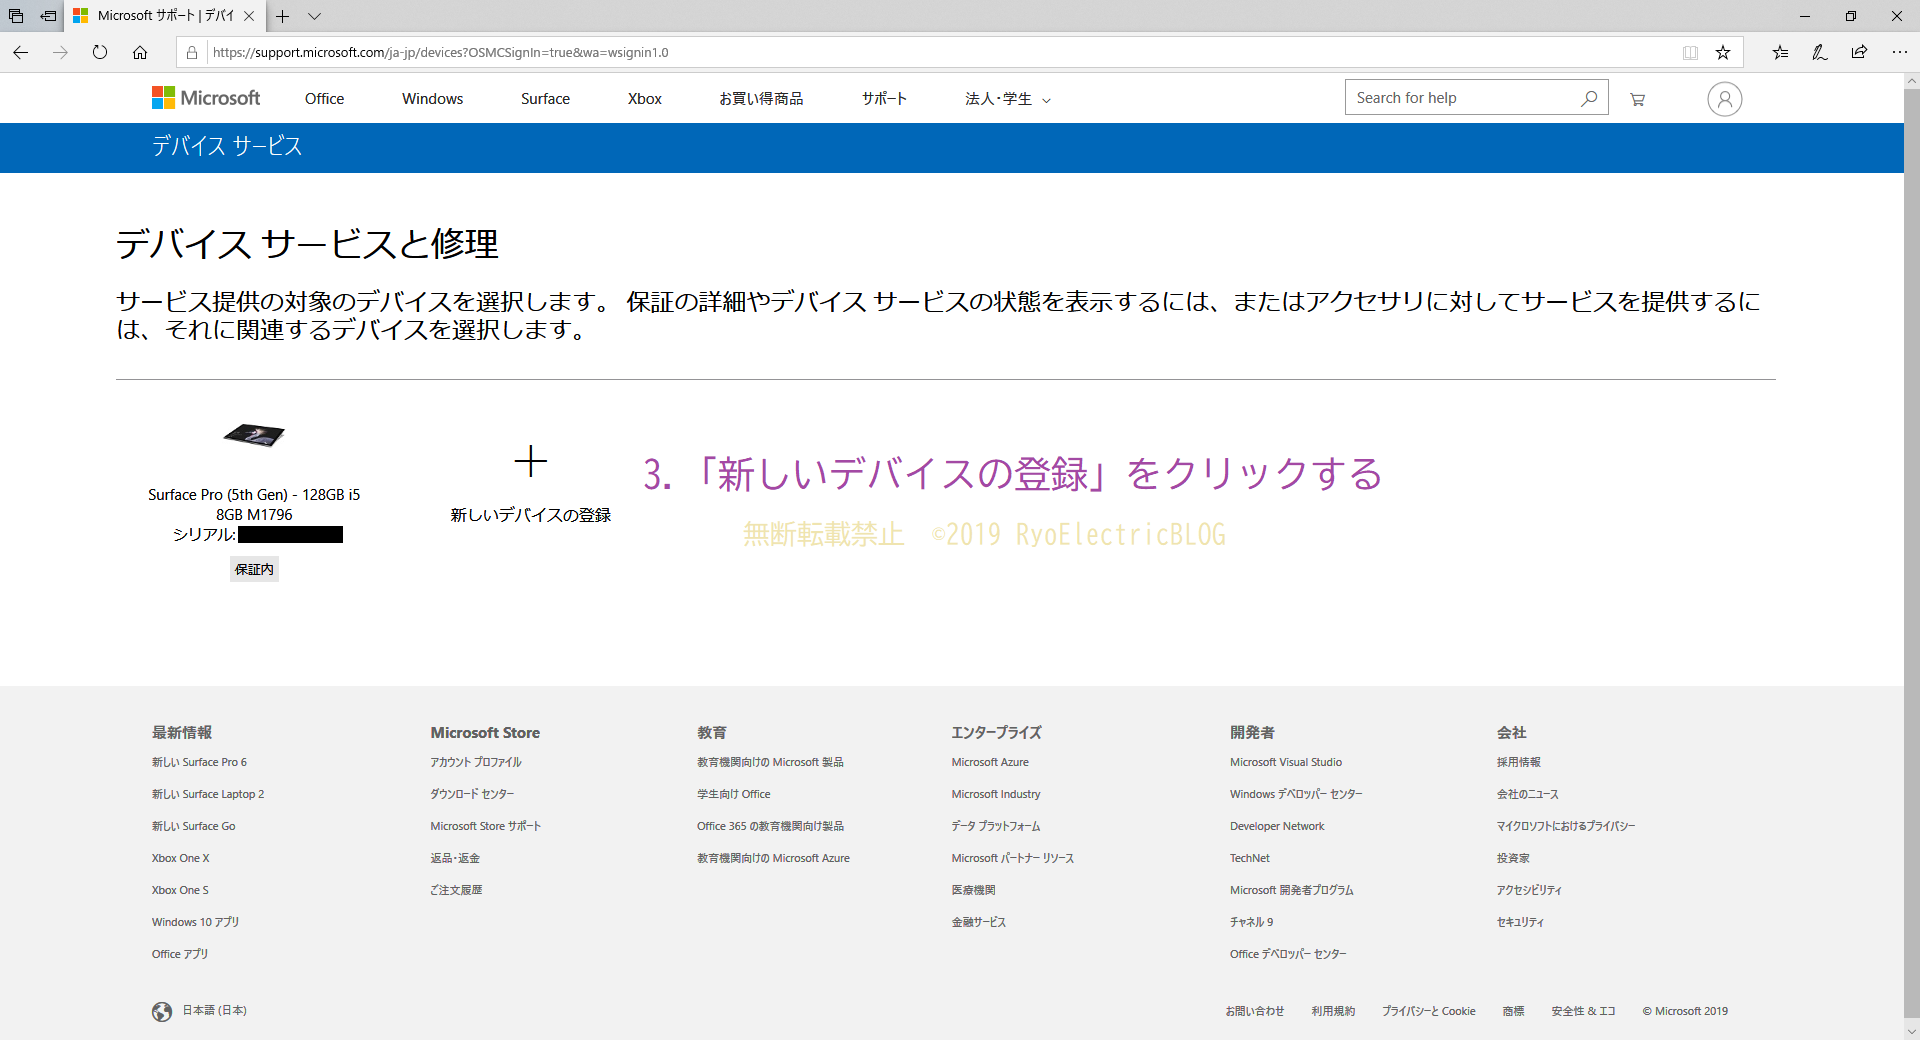1920x1040 pixels.
Task: Open the お買い得商品 menu item
Action: (x=761, y=99)
